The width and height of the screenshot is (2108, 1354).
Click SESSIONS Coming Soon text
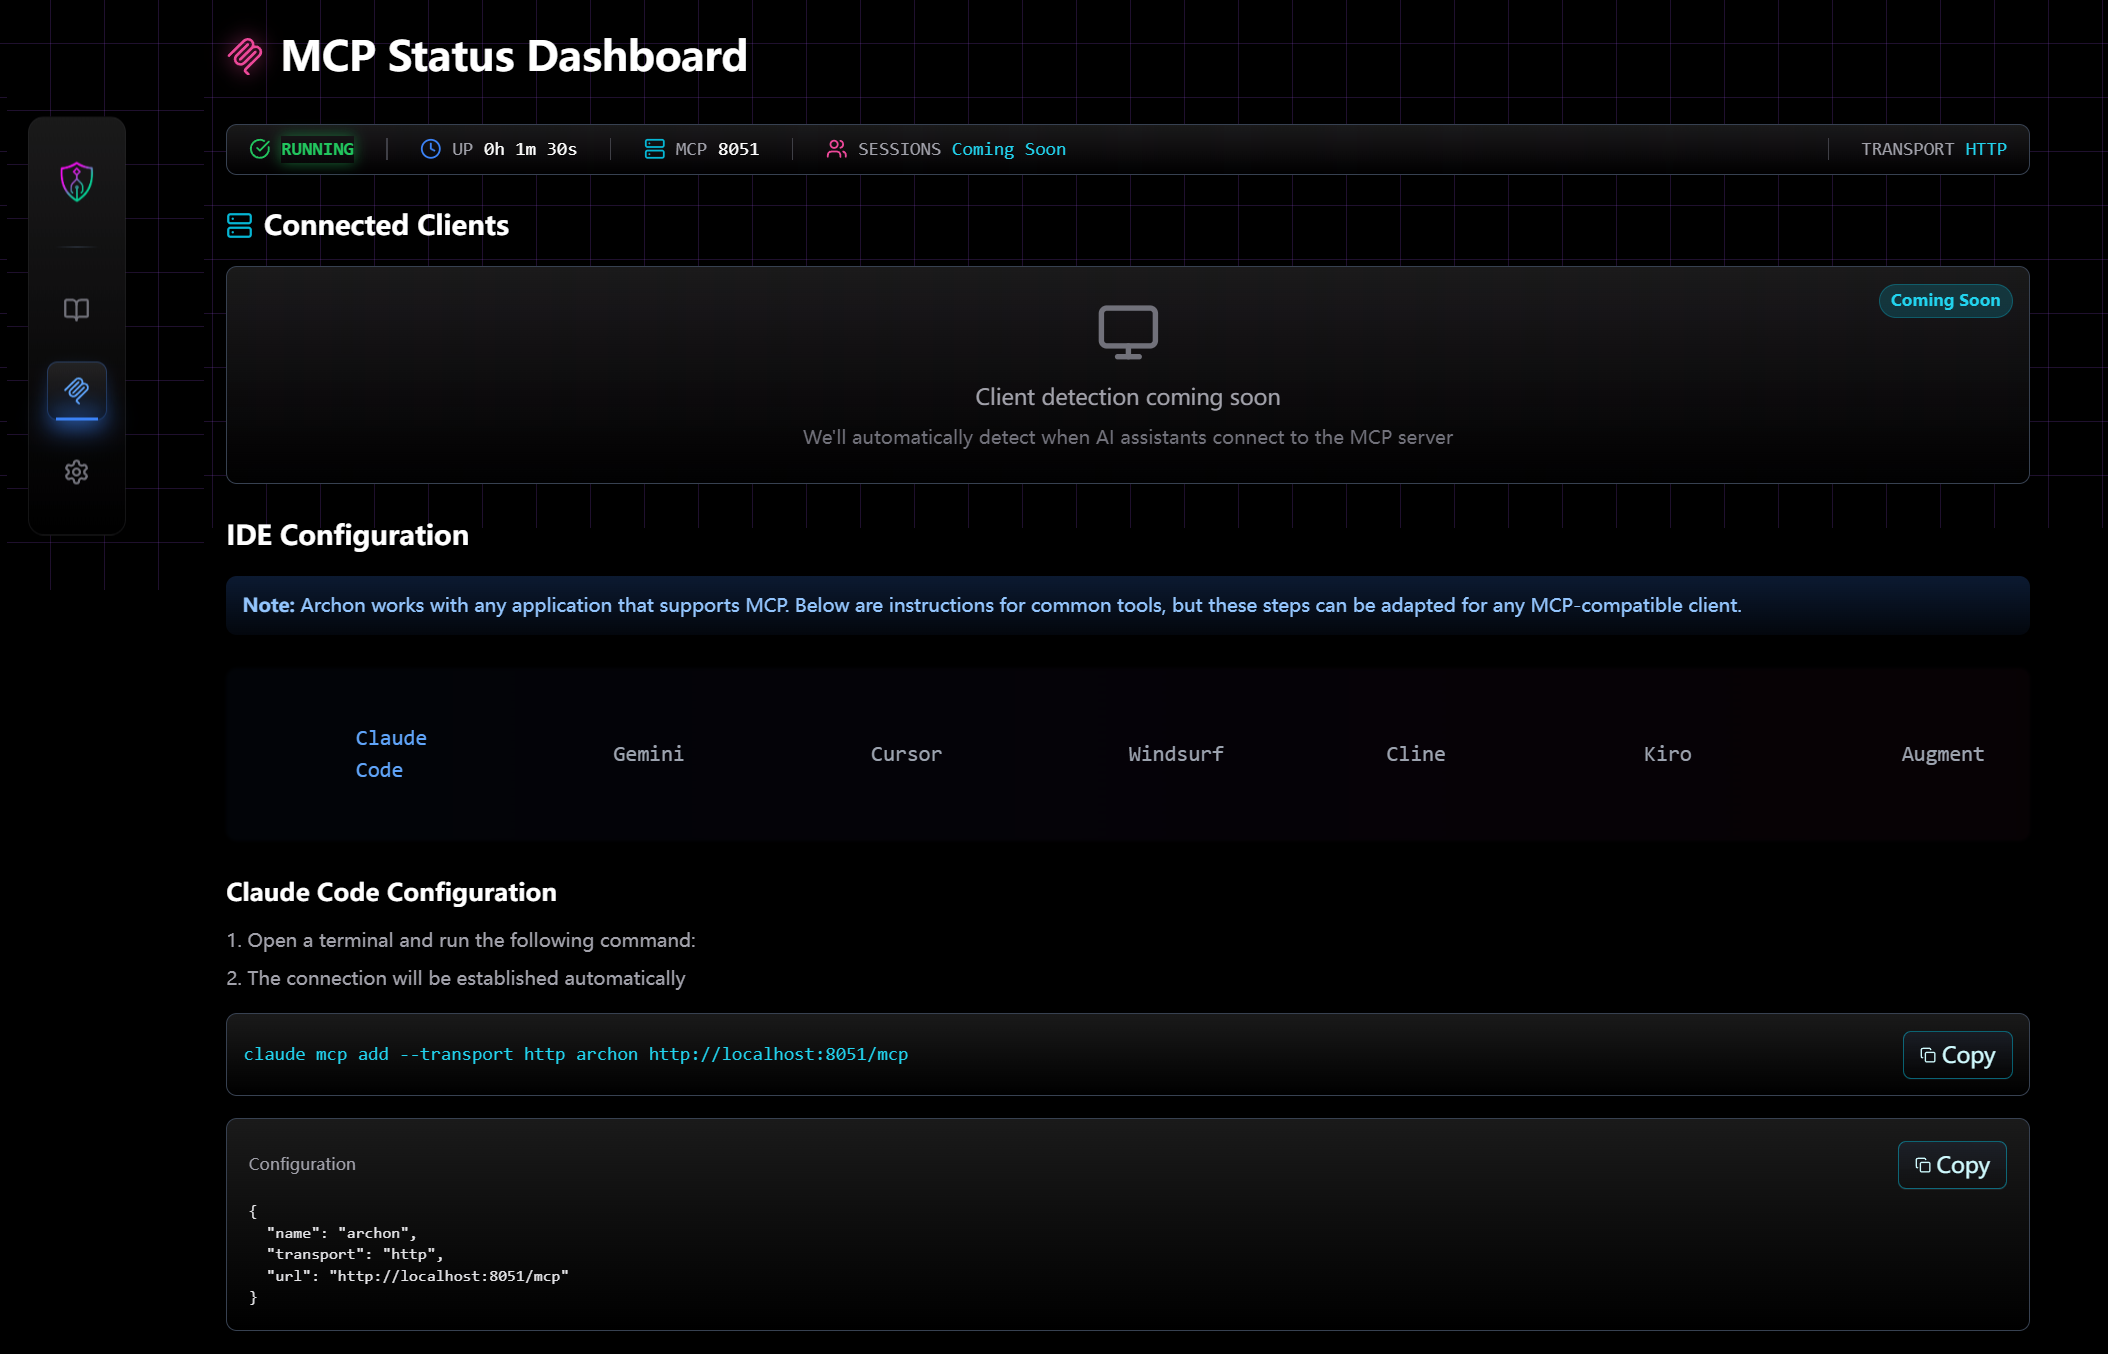[x=962, y=149]
